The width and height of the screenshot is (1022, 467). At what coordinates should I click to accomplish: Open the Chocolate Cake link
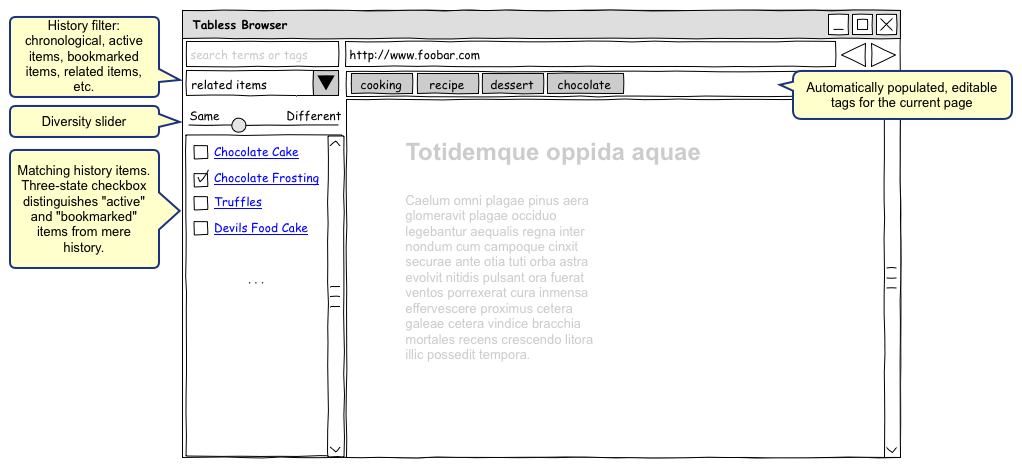tap(256, 152)
